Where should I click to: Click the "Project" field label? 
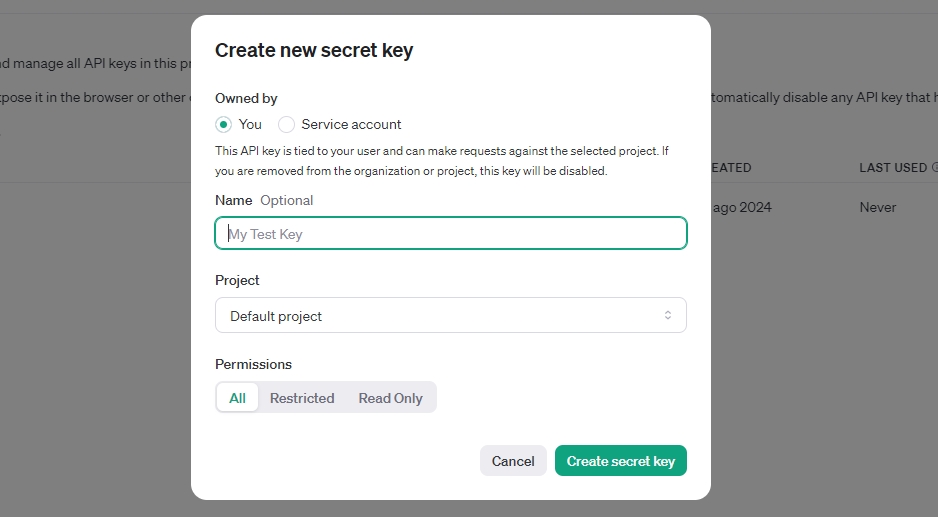237,280
